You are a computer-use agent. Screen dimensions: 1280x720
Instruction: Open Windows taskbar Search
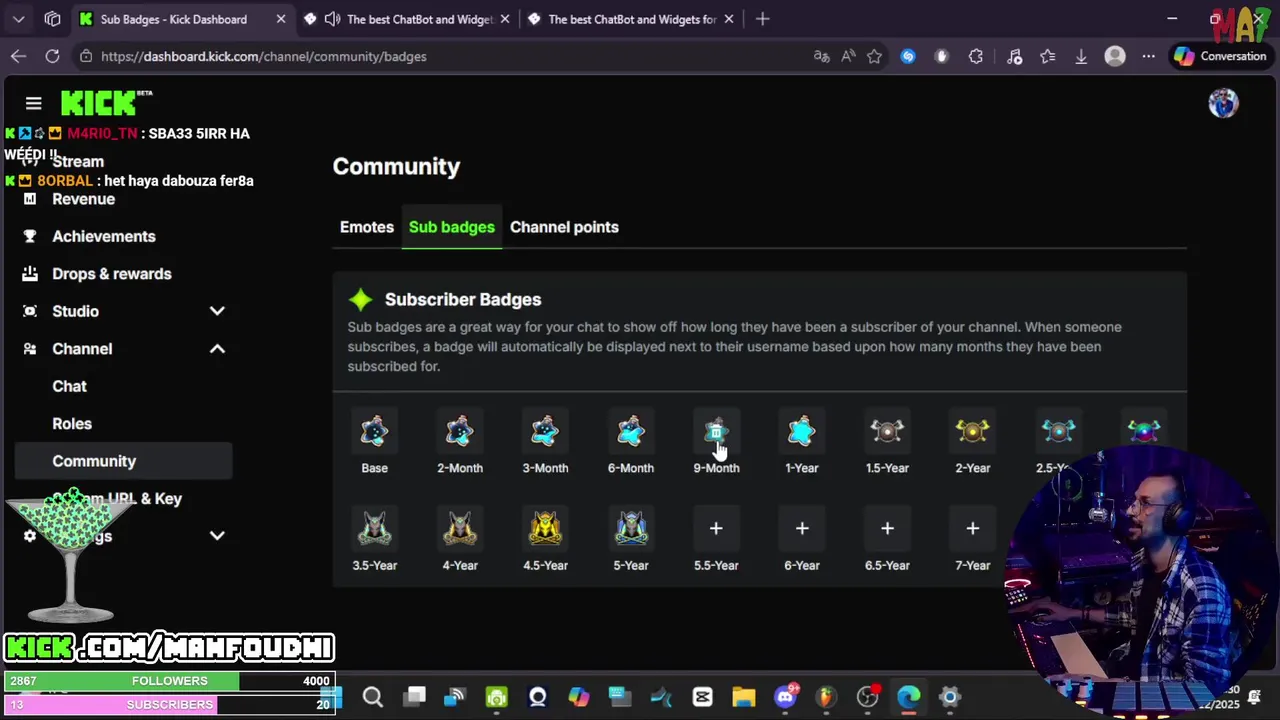pos(373,697)
